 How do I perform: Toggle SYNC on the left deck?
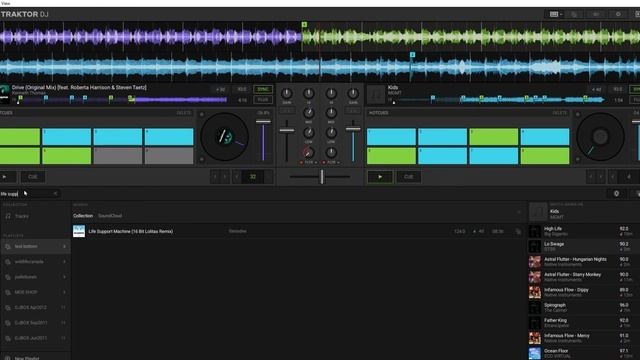point(263,89)
